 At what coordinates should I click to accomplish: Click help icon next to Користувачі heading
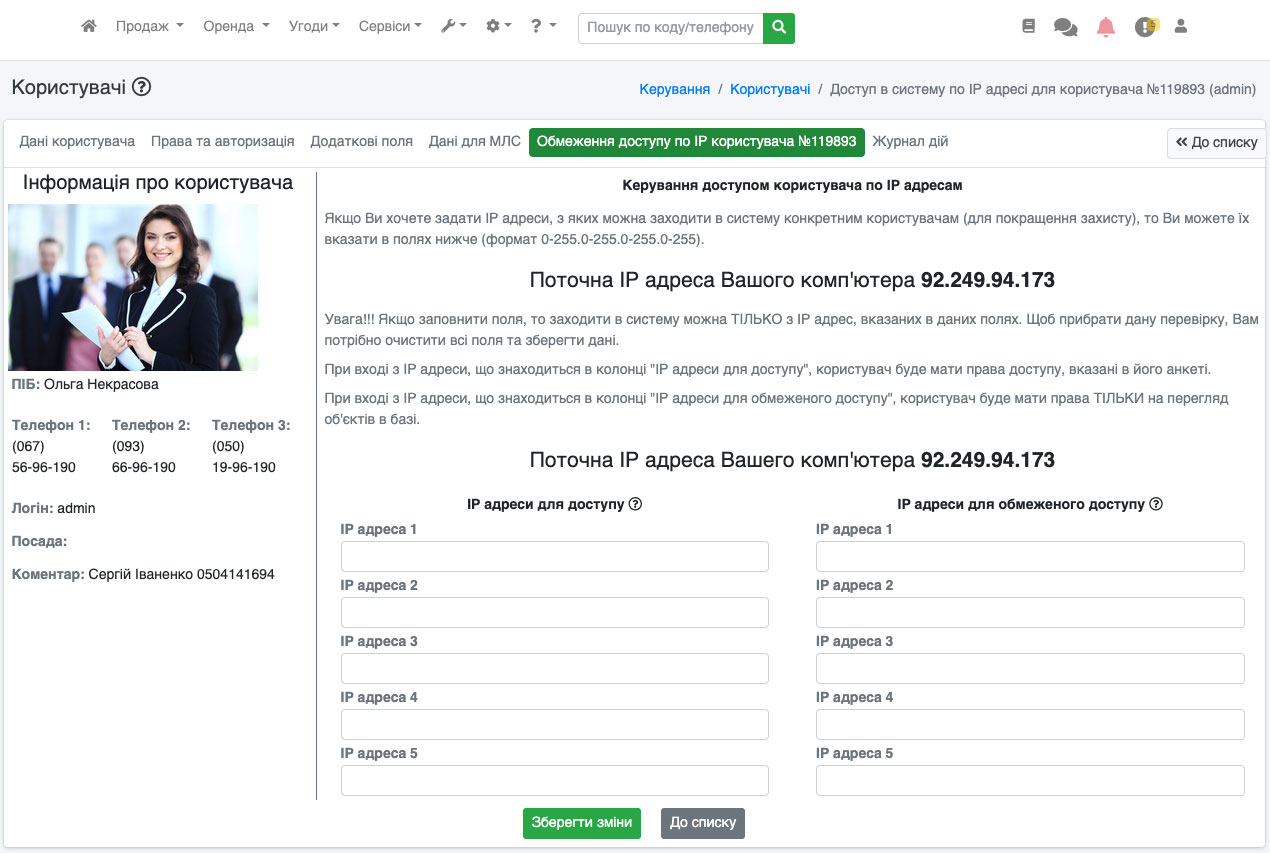(x=142, y=87)
